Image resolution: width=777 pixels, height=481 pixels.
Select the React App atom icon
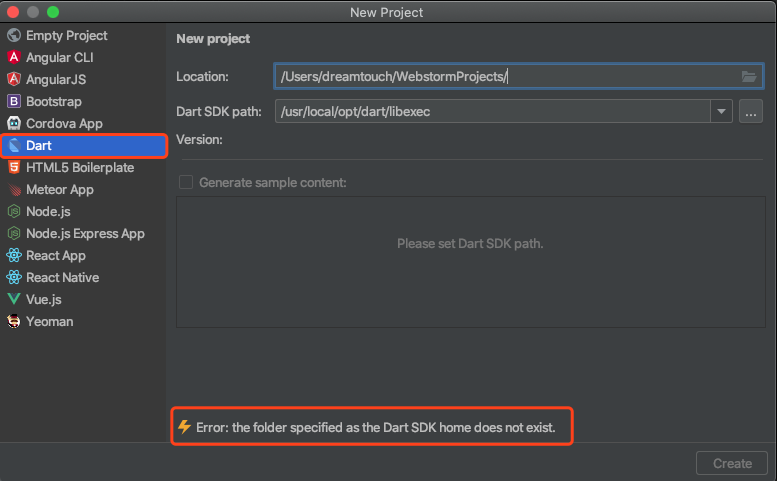click(x=14, y=256)
